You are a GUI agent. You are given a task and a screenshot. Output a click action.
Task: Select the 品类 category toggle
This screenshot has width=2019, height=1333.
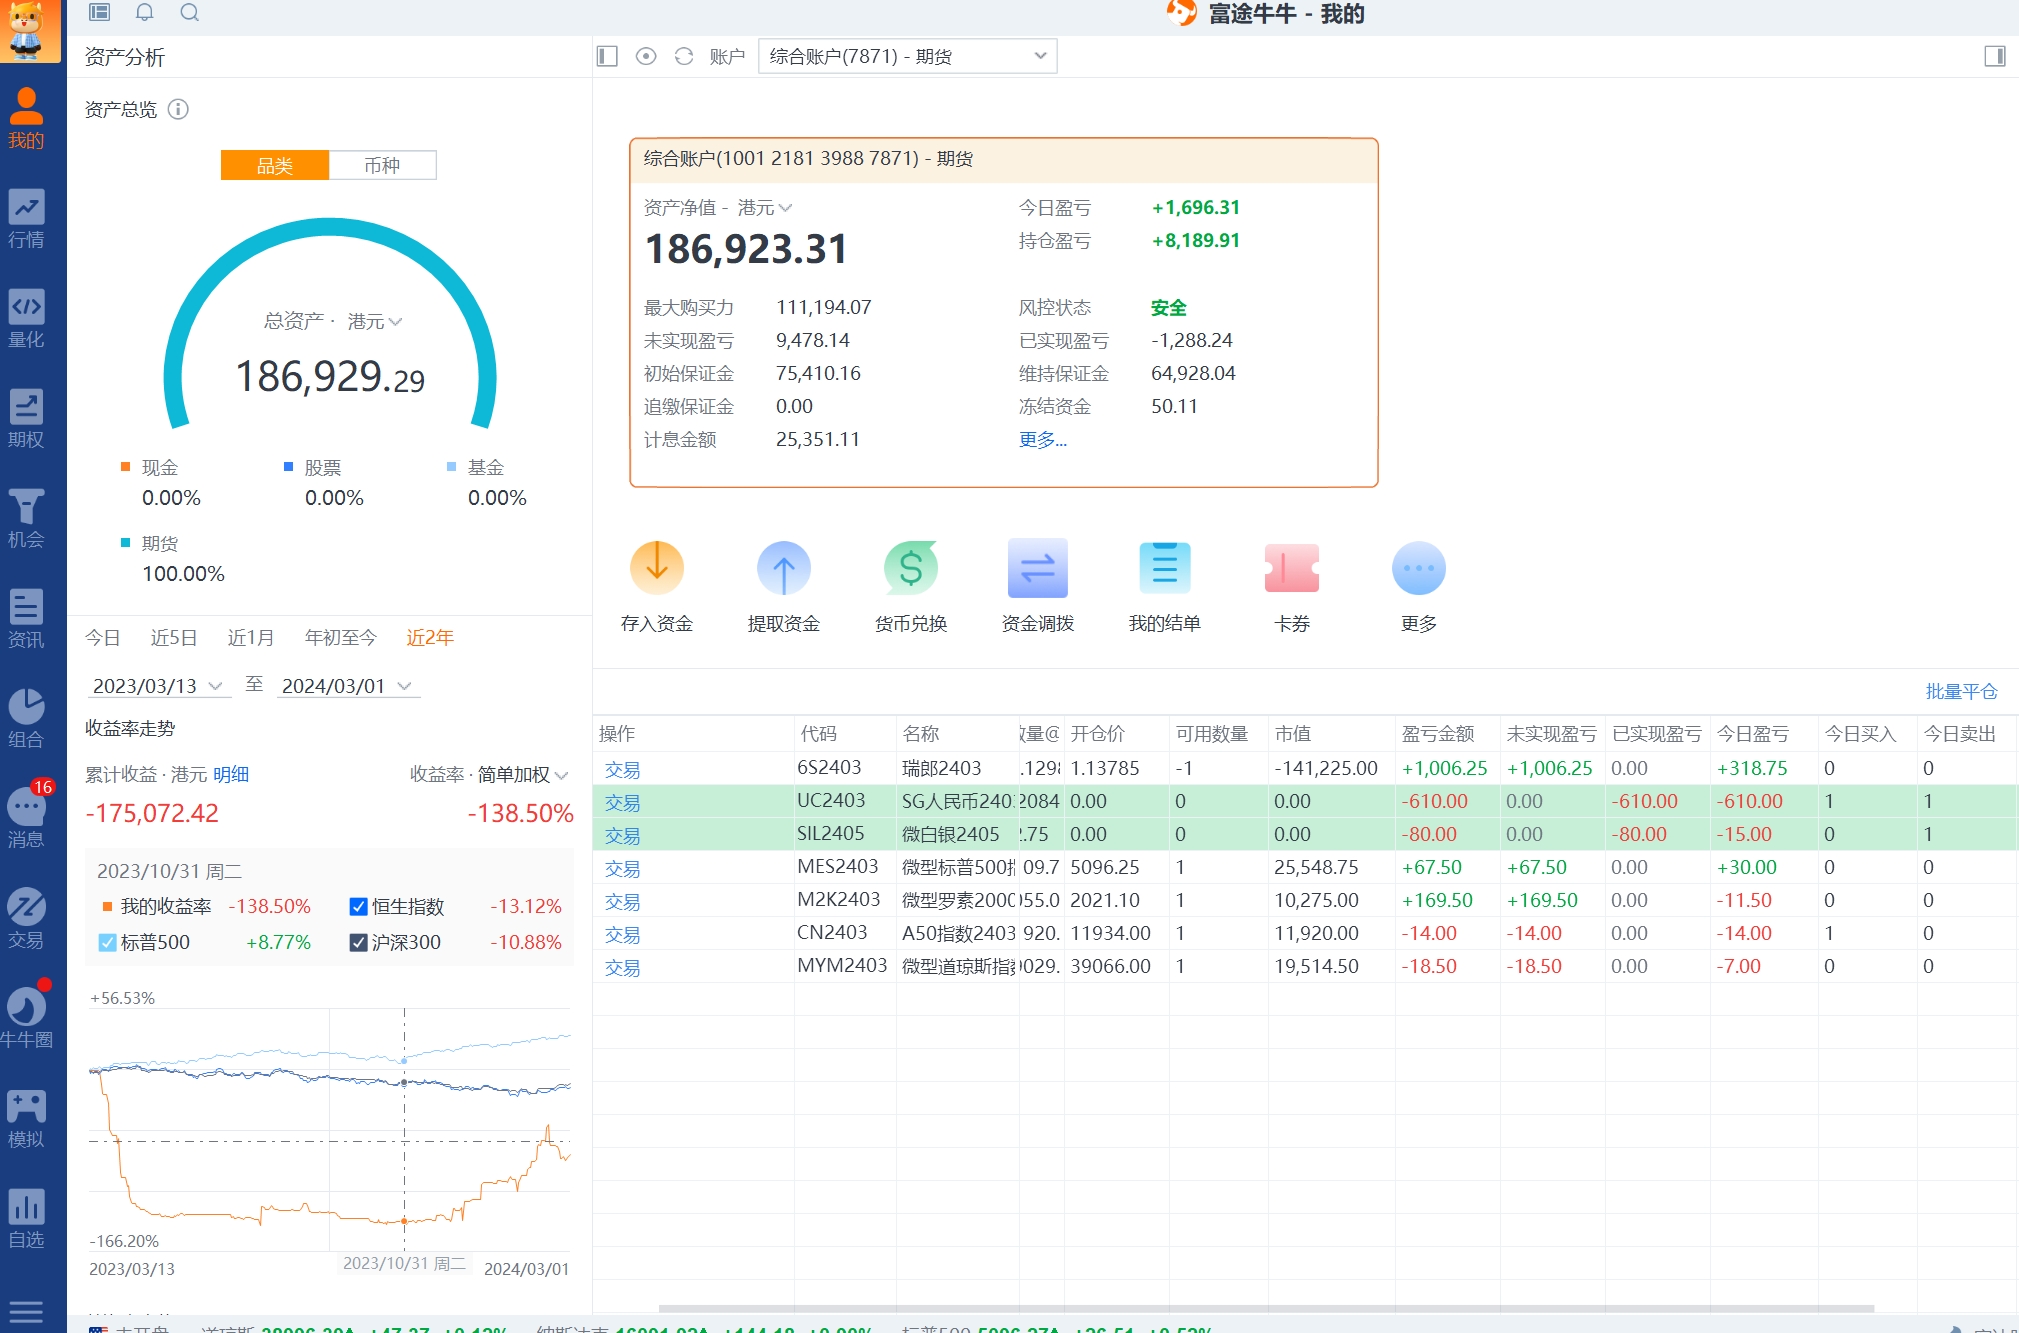pyautogui.click(x=275, y=165)
